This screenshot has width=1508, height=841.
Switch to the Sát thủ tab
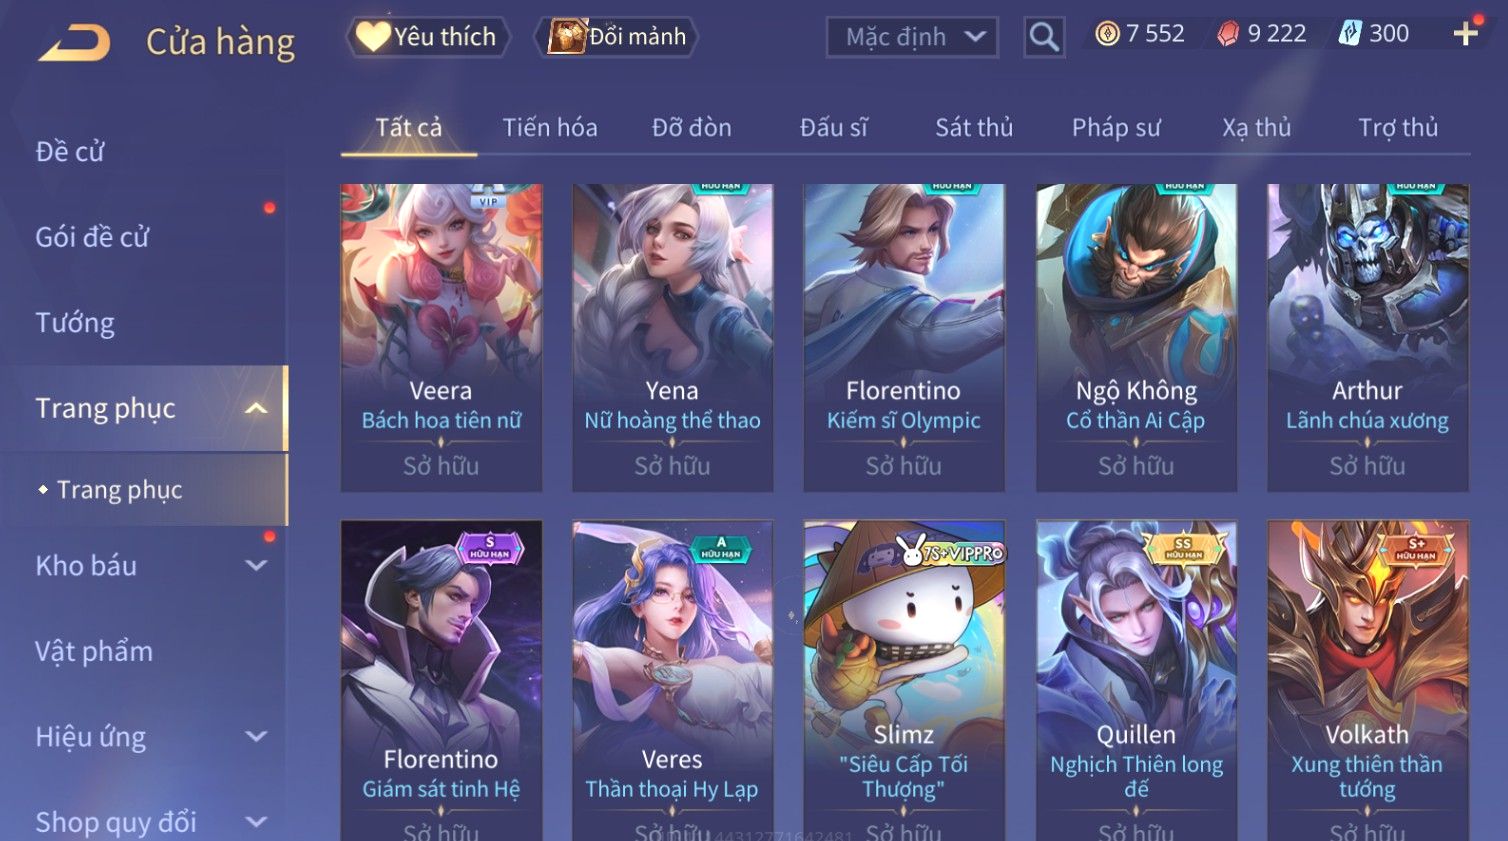pos(974,128)
